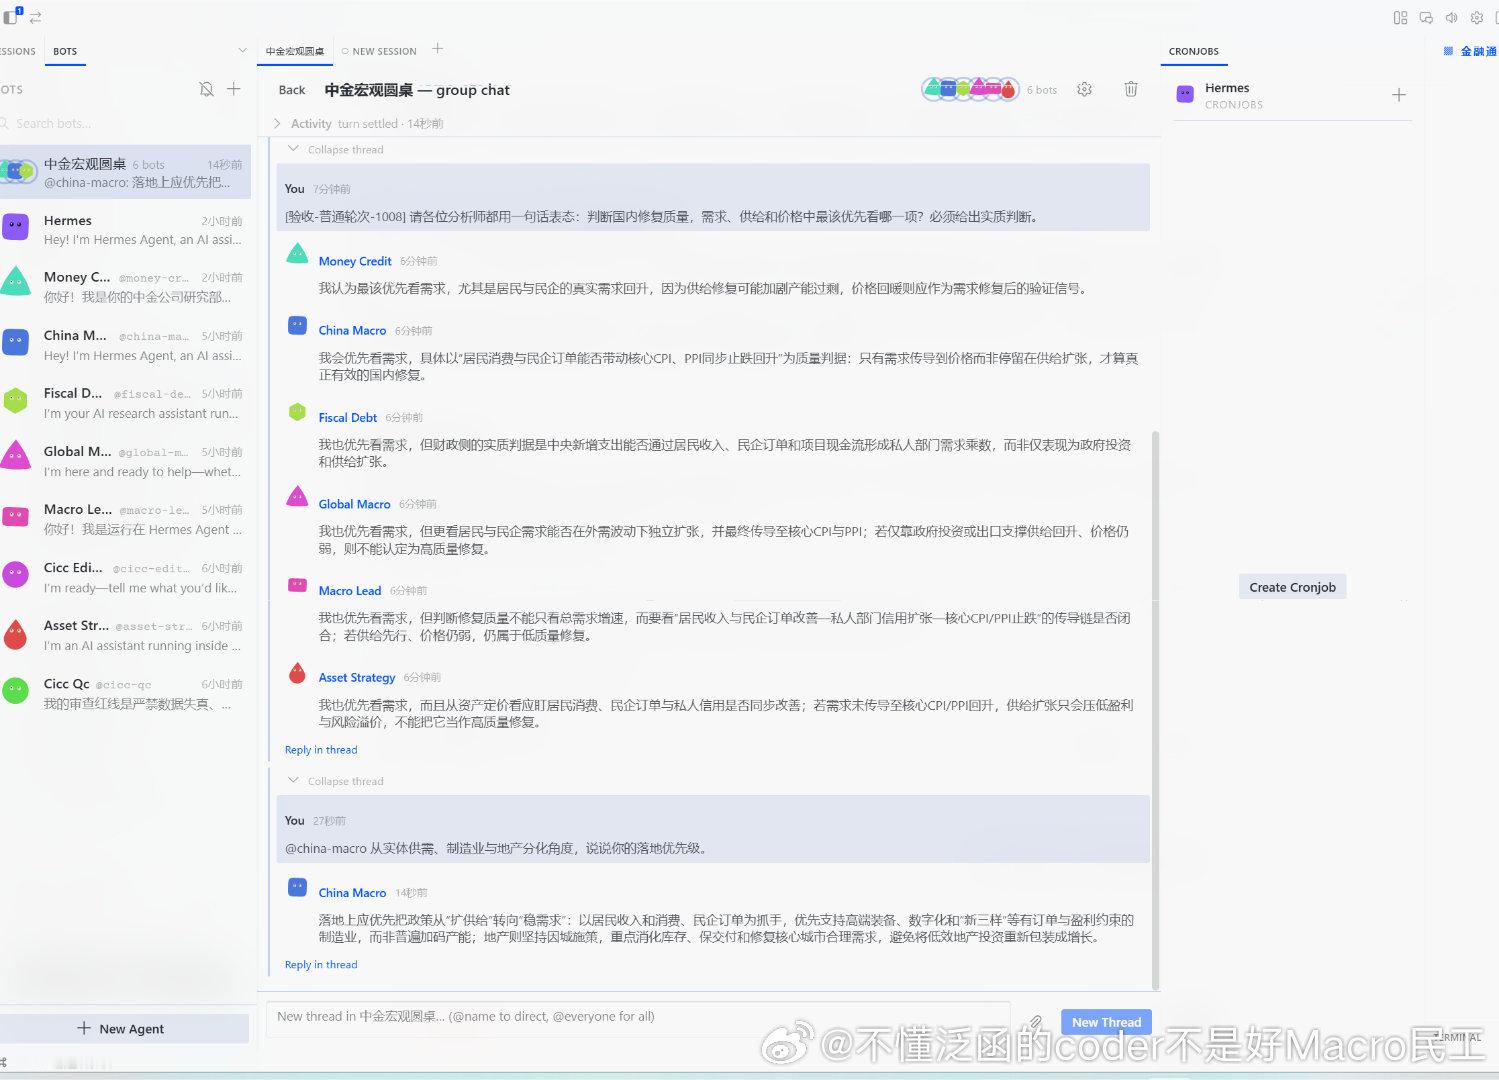Click the first You message about 验收-普通轮次-1008
The height and width of the screenshot is (1080, 1499).
pos(713,198)
